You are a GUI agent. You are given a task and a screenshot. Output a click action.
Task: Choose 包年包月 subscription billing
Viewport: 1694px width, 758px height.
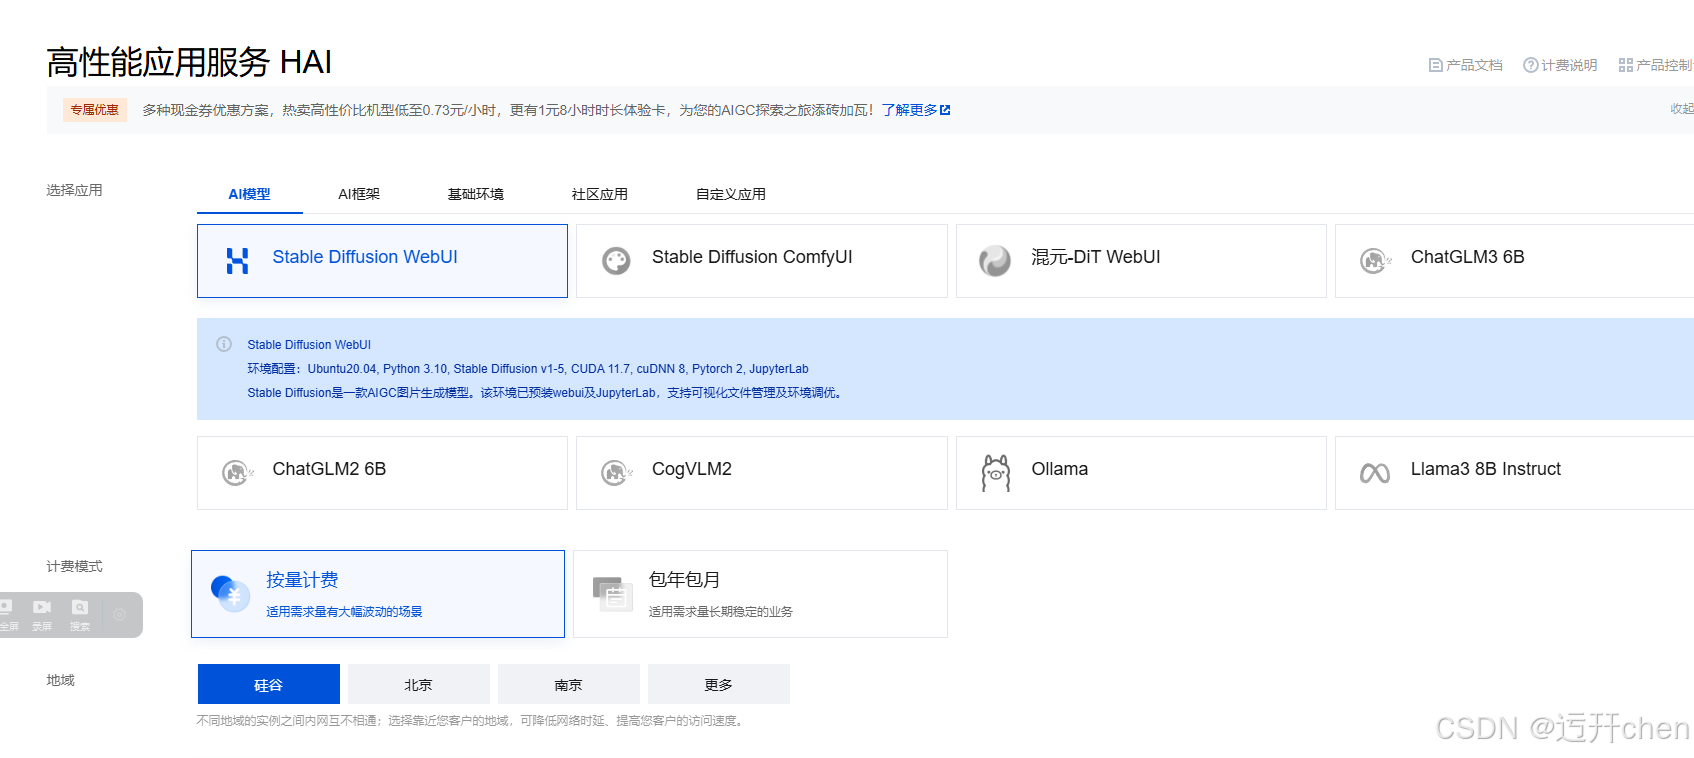coord(760,594)
